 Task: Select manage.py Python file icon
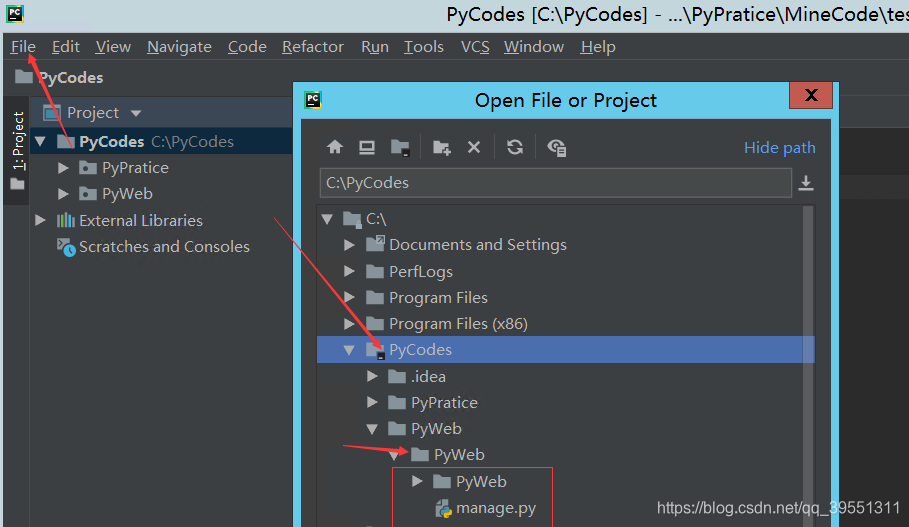[x=443, y=508]
